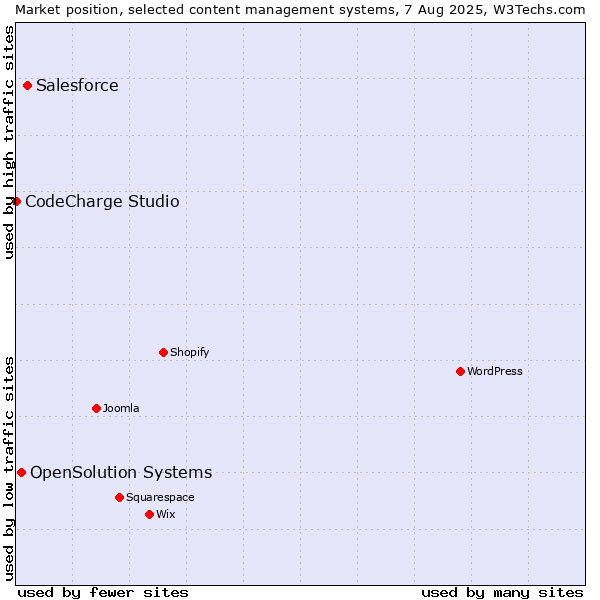Screen dimensions: 600x600
Task: Click the OpenSolution Systems red marker
Action: [x=21, y=473]
